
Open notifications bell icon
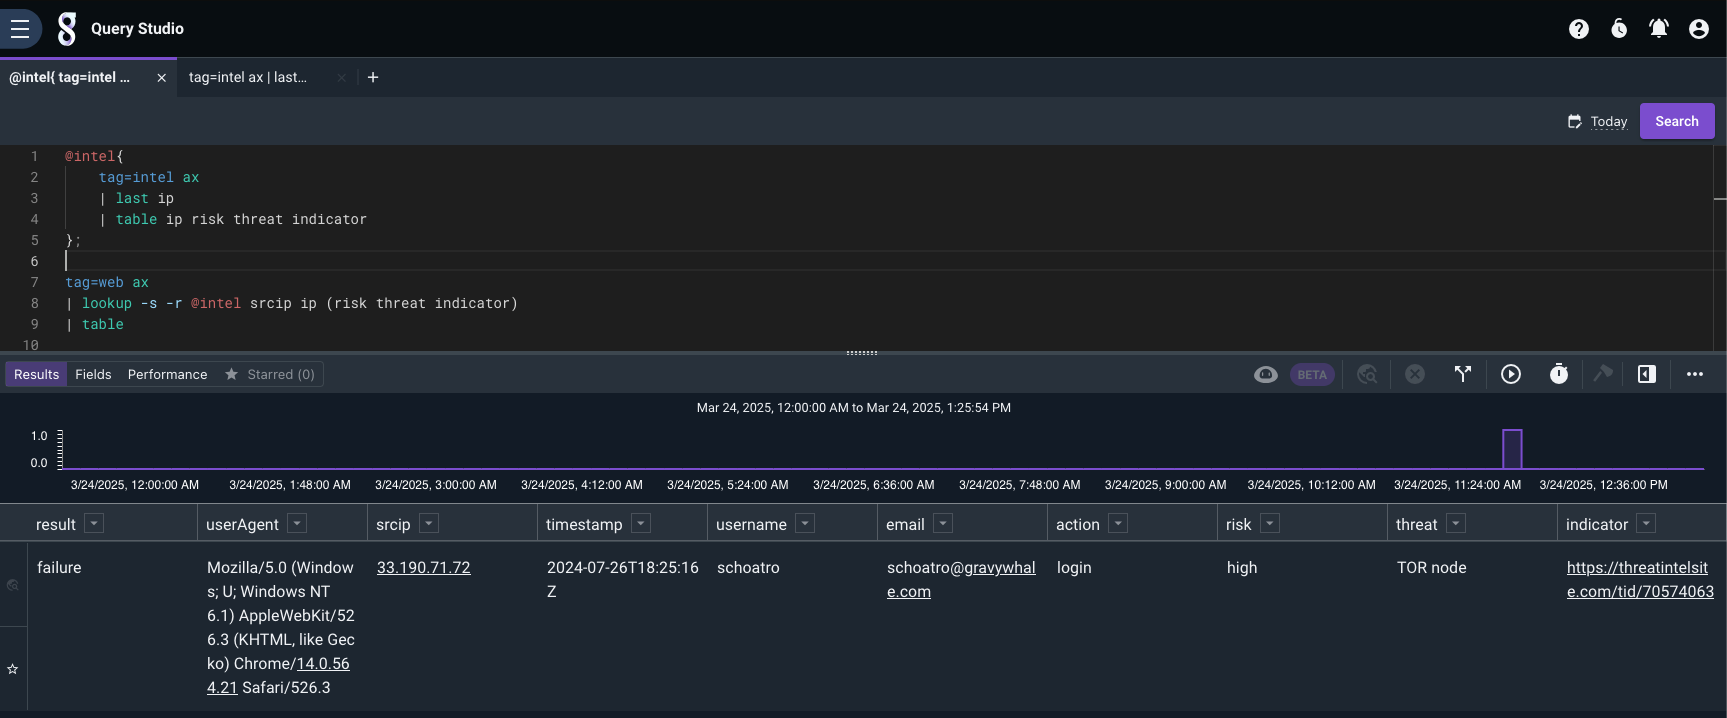[1658, 29]
